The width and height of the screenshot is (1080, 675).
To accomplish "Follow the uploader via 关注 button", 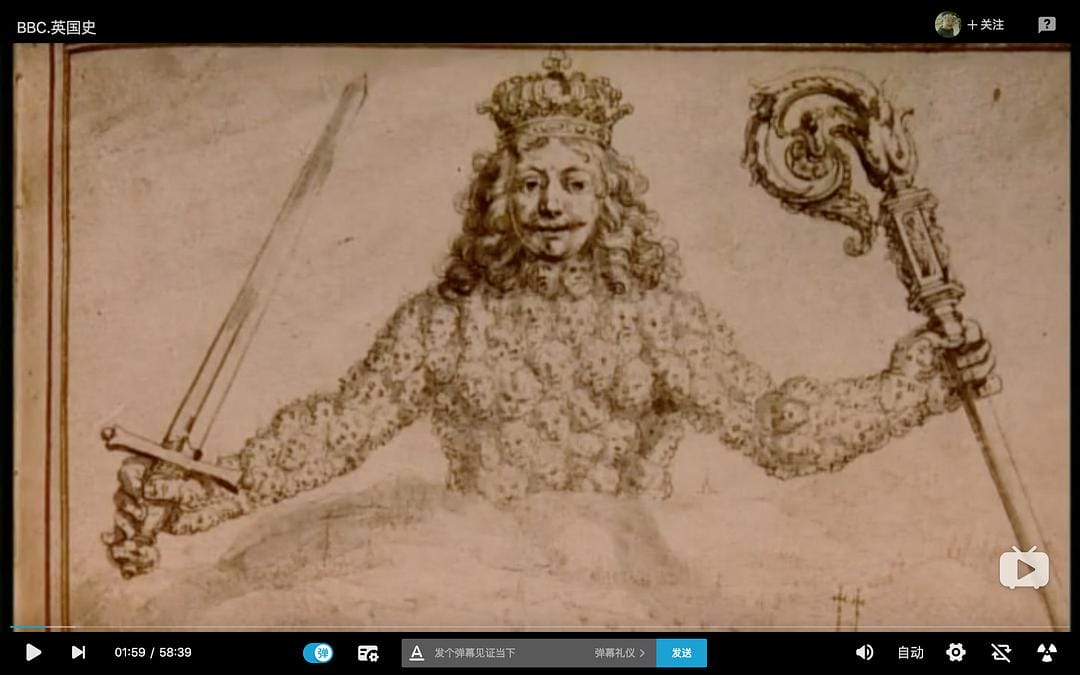I will [x=984, y=24].
